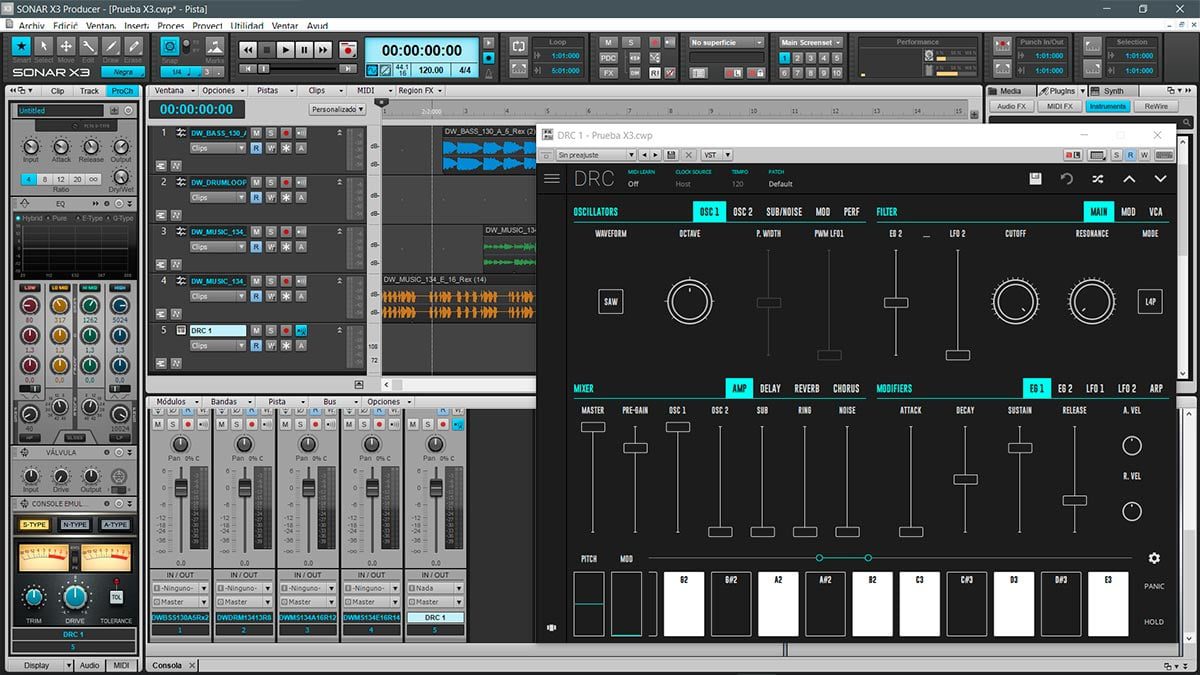Click the transport Record button
This screenshot has height=675, width=1200.
[x=347, y=49]
